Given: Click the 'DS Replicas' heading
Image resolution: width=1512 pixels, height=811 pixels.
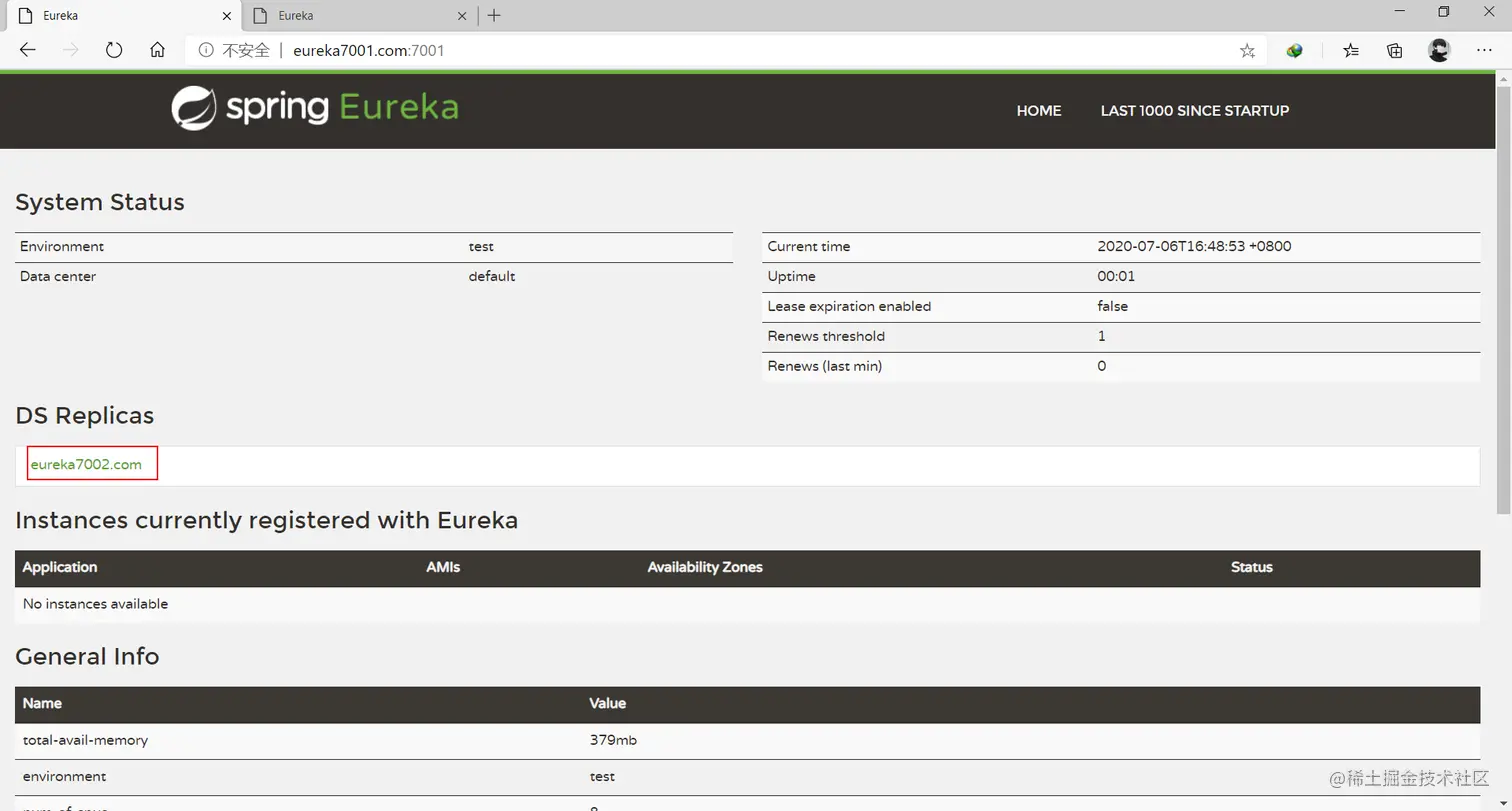Looking at the screenshot, I should [x=85, y=415].
